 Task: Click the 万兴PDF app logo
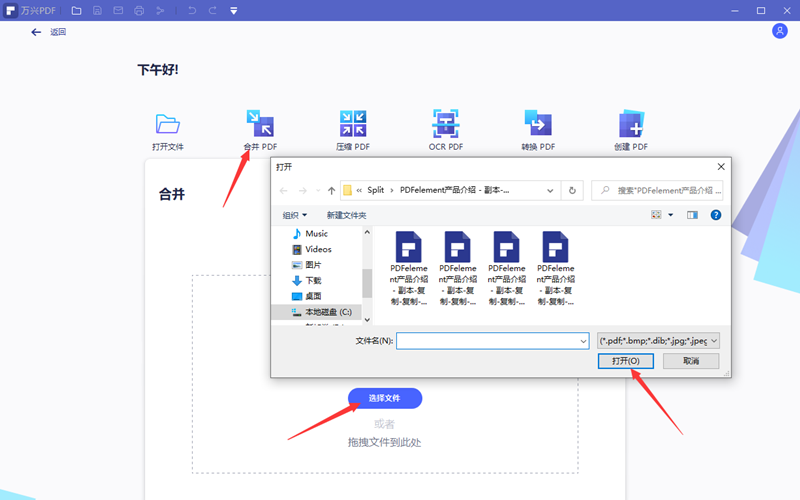pos(11,10)
